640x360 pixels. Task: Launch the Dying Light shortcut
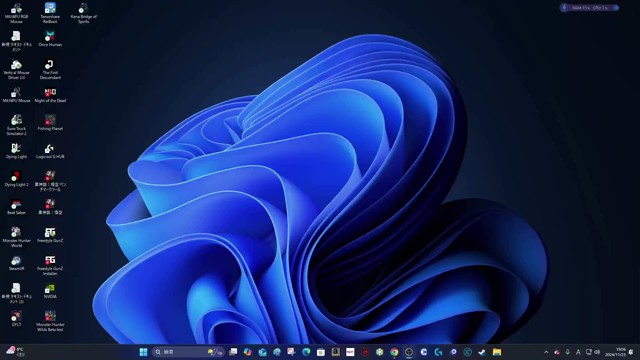point(16,151)
